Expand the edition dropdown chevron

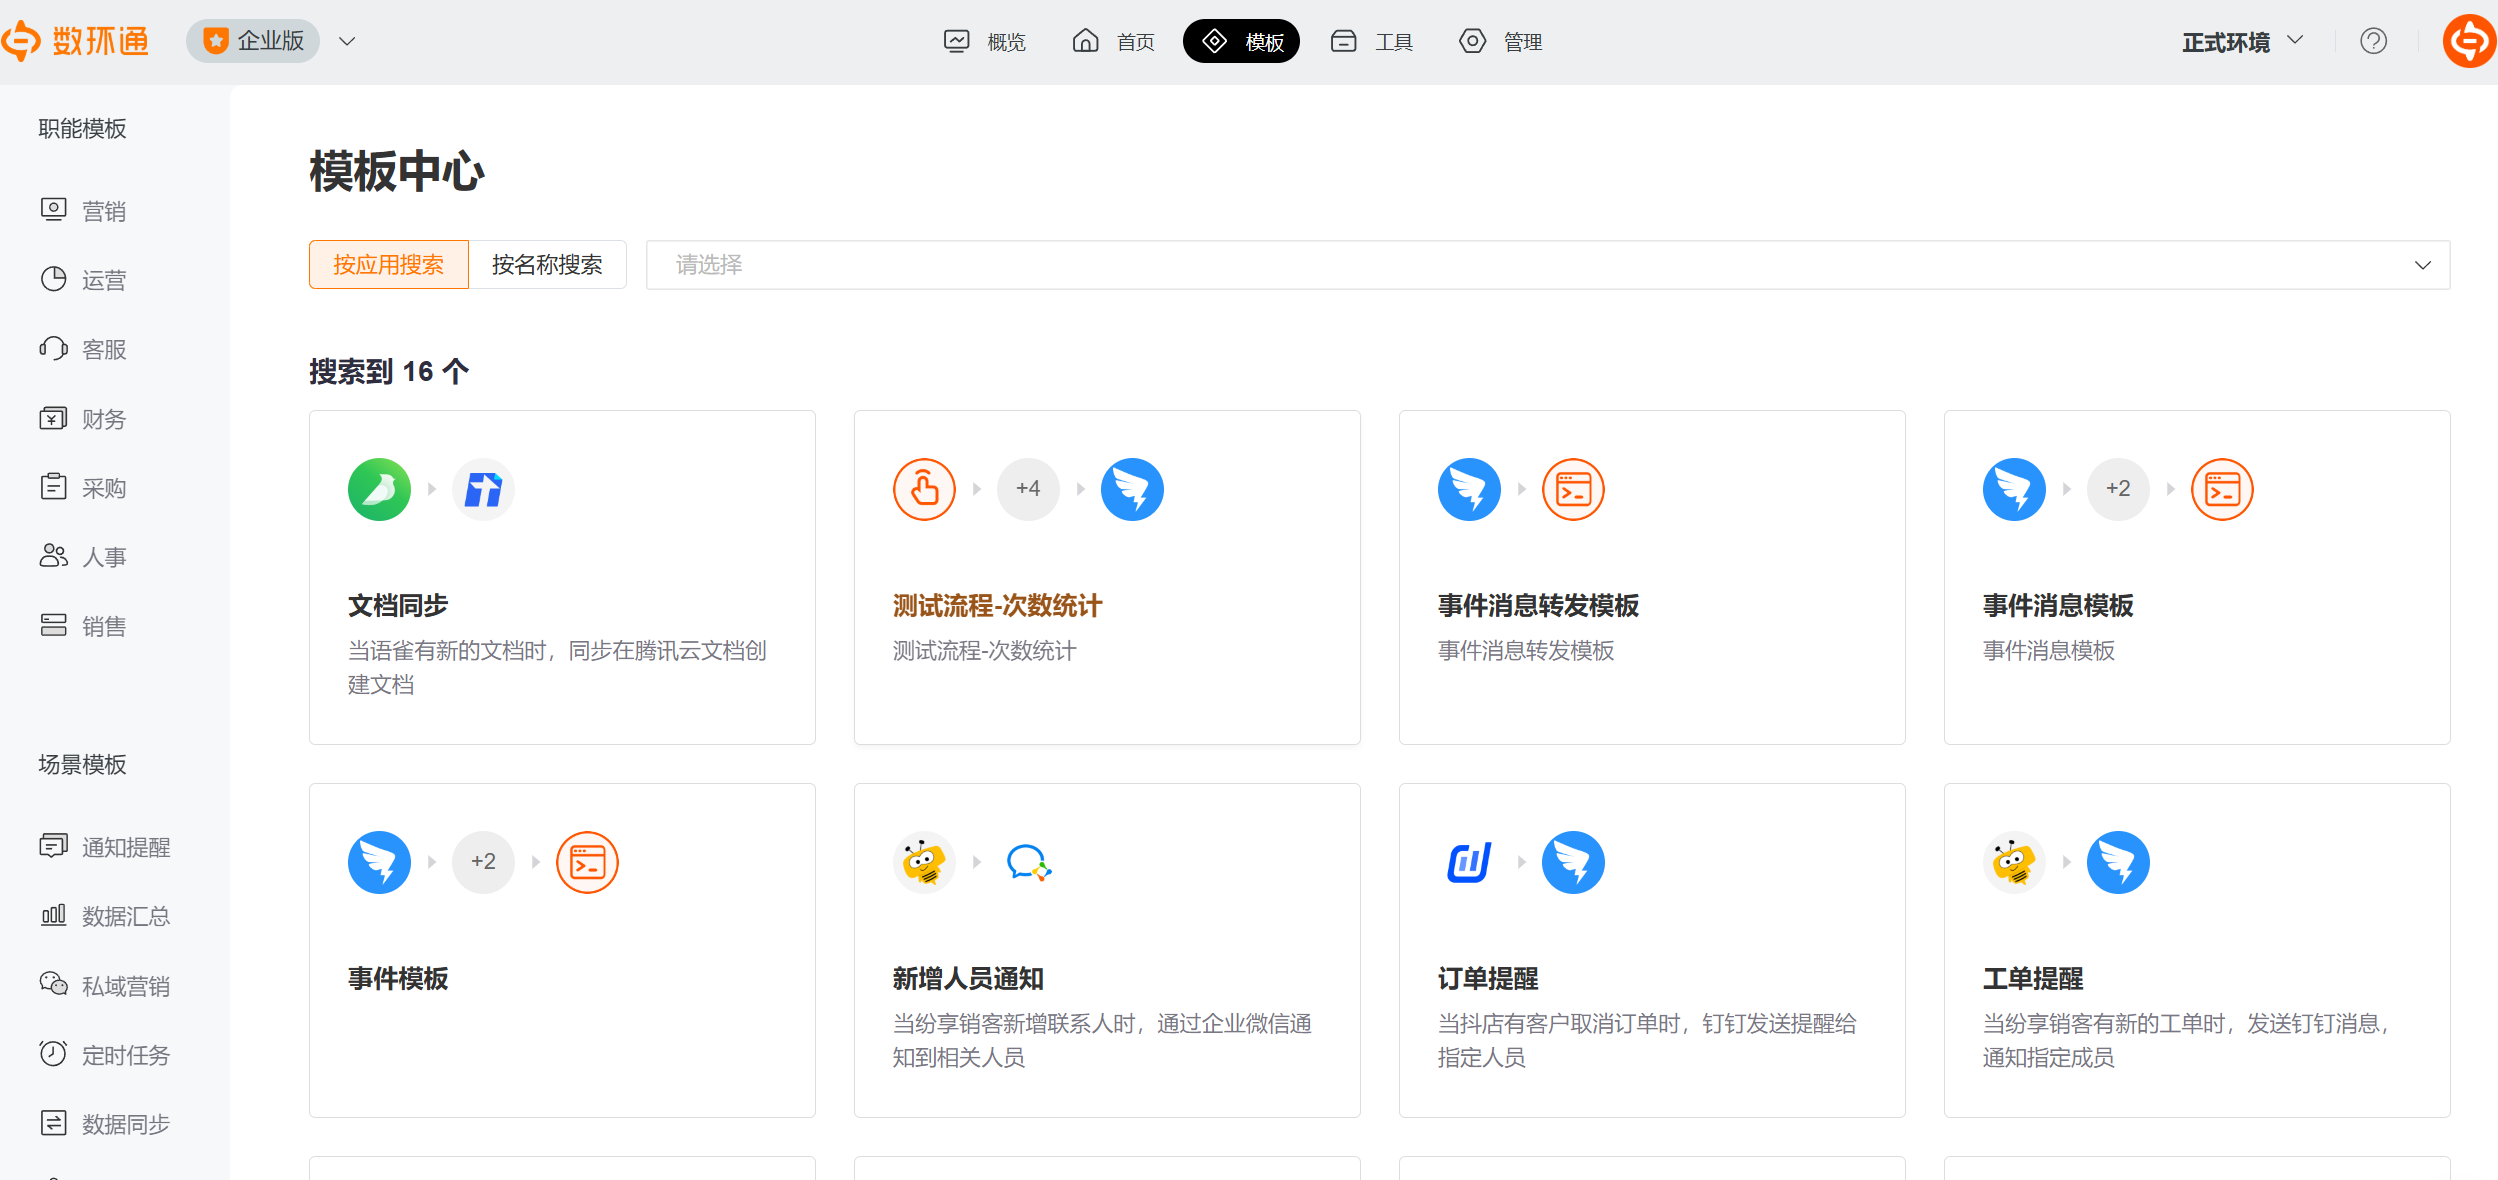tap(347, 41)
